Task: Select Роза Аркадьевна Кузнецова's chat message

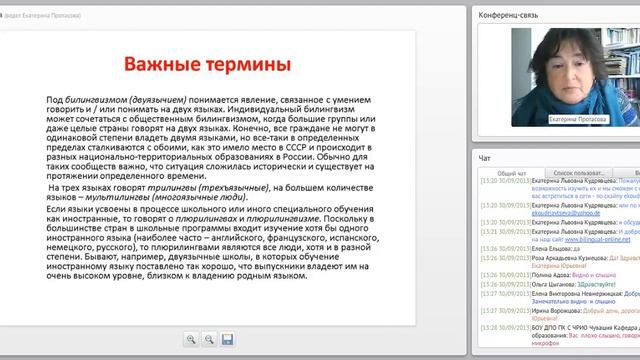Action: click(x=560, y=262)
